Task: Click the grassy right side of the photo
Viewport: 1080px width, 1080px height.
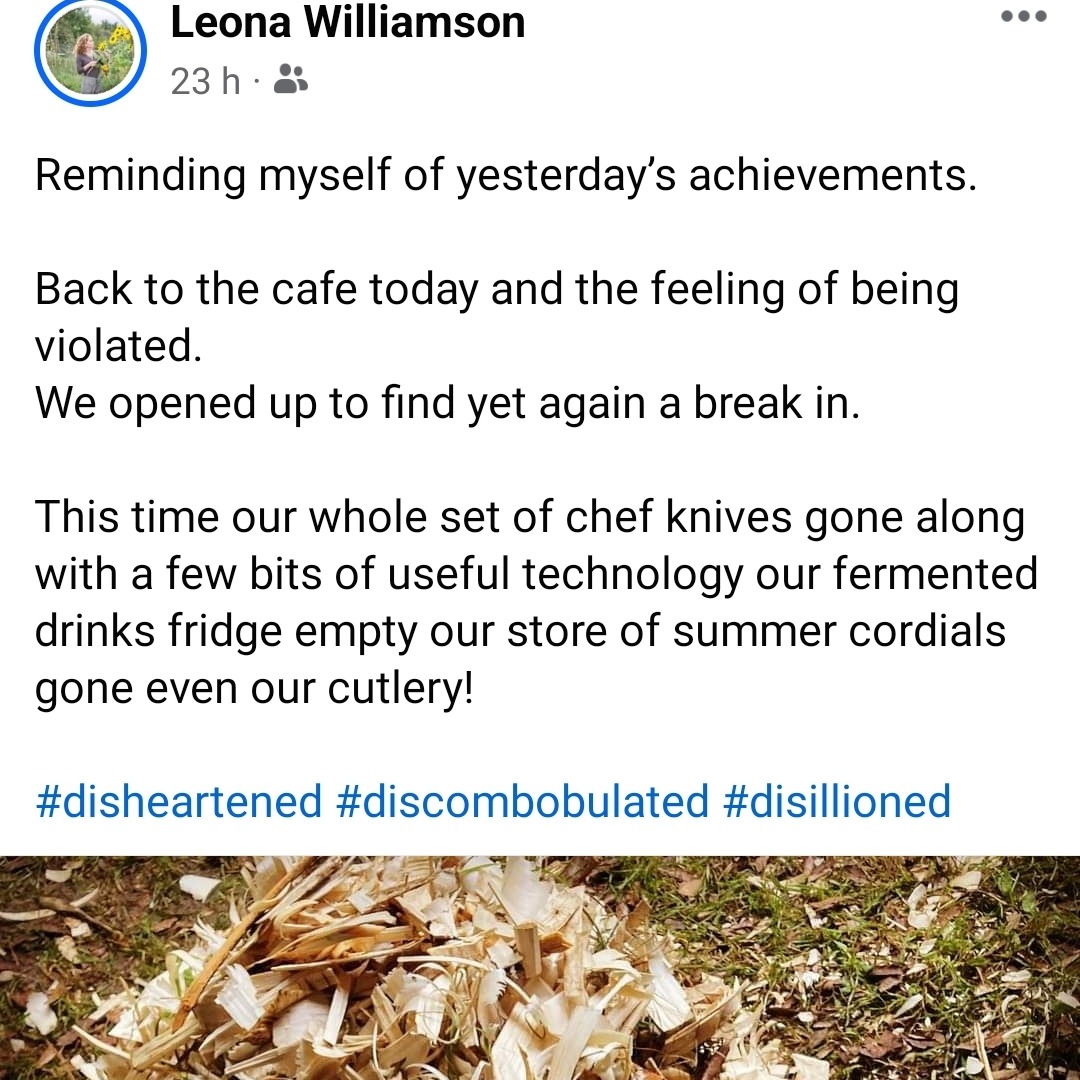Action: pos(960,960)
